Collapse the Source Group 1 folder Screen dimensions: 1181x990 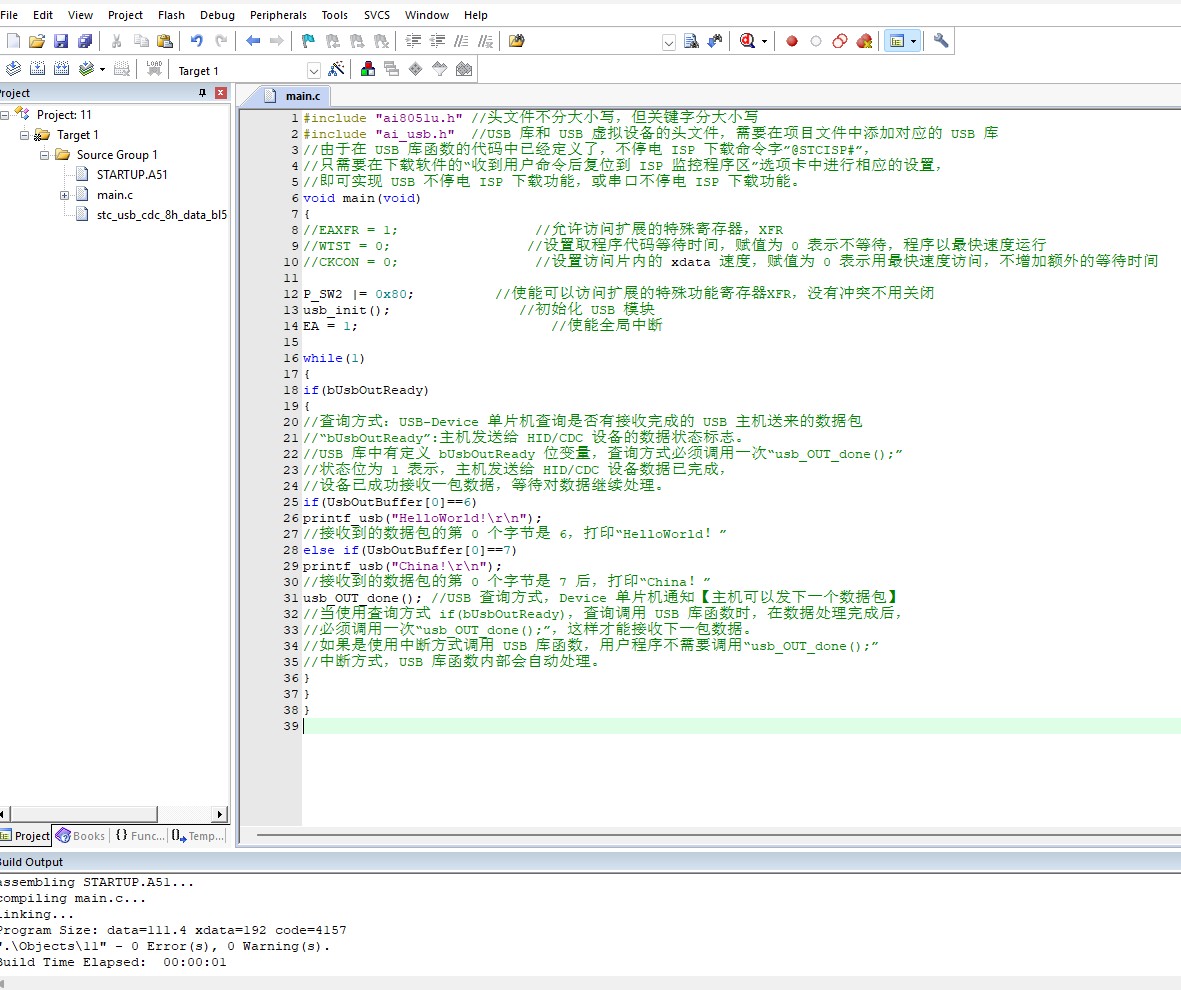pyautogui.click(x=44, y=154)
